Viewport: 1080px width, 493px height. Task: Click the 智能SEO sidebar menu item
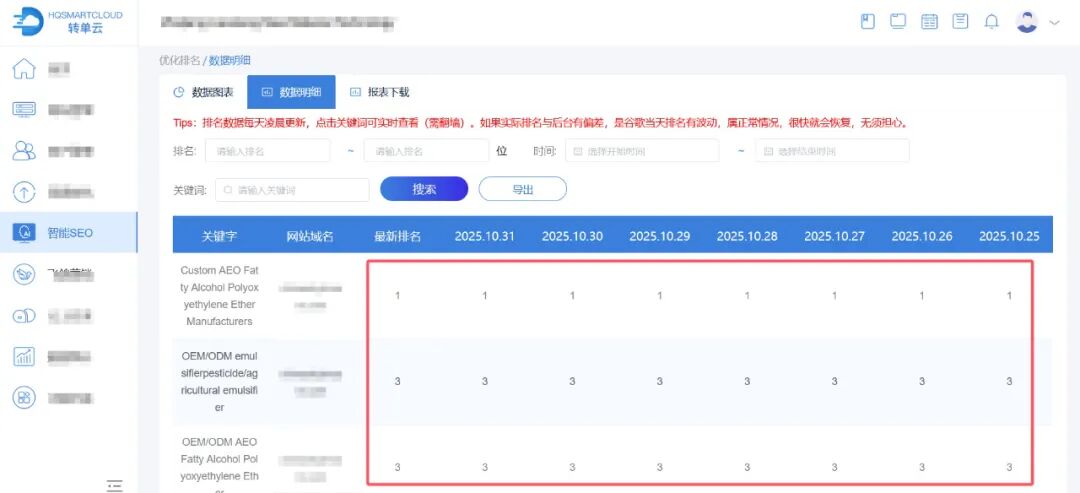coord(68,233)
